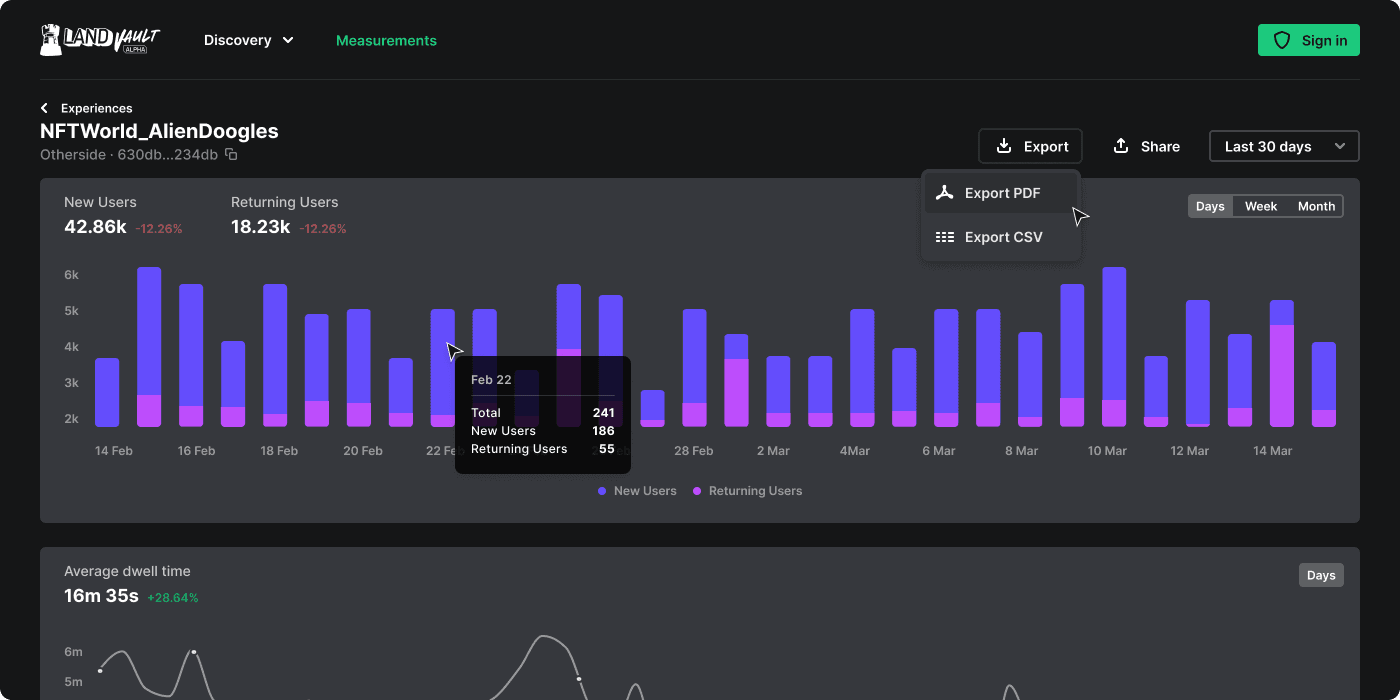The height and width of the screenshot is (700, 1400).
Task: Click the Average dwell time heading
Action: click(127, 571)
